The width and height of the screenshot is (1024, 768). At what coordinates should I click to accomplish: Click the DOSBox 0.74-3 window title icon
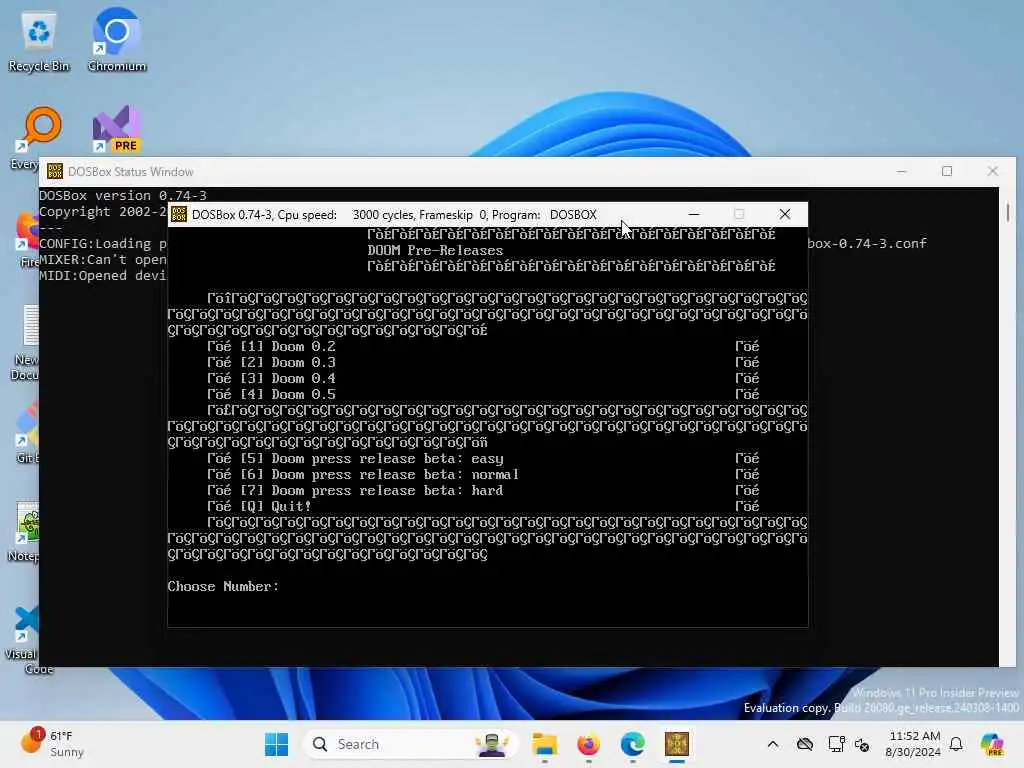tap(179, 214)
